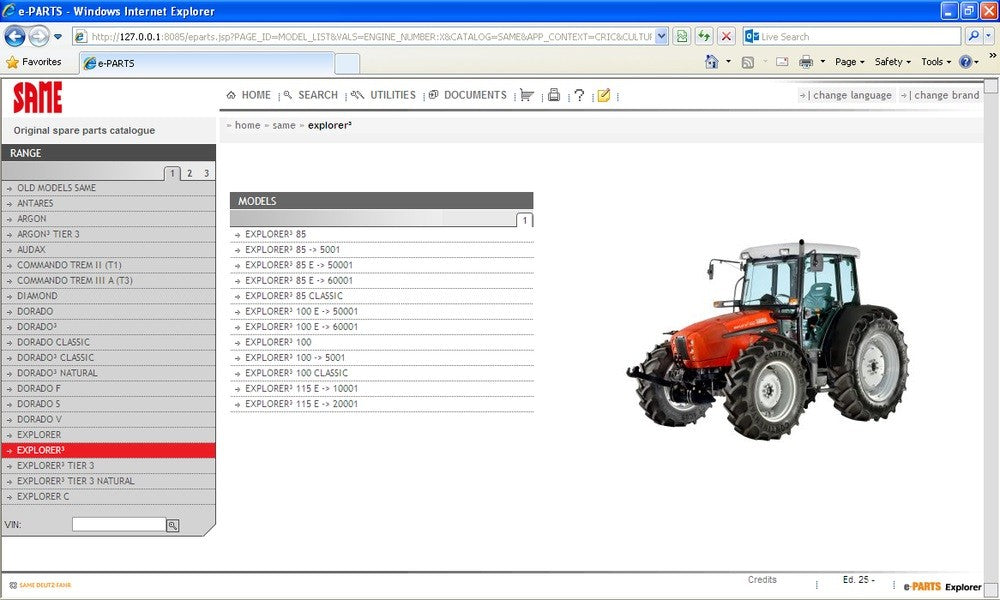The height and width of the screenshot is (600, 1000).
Task: Open the shopping cart icon
Action: 527,95
